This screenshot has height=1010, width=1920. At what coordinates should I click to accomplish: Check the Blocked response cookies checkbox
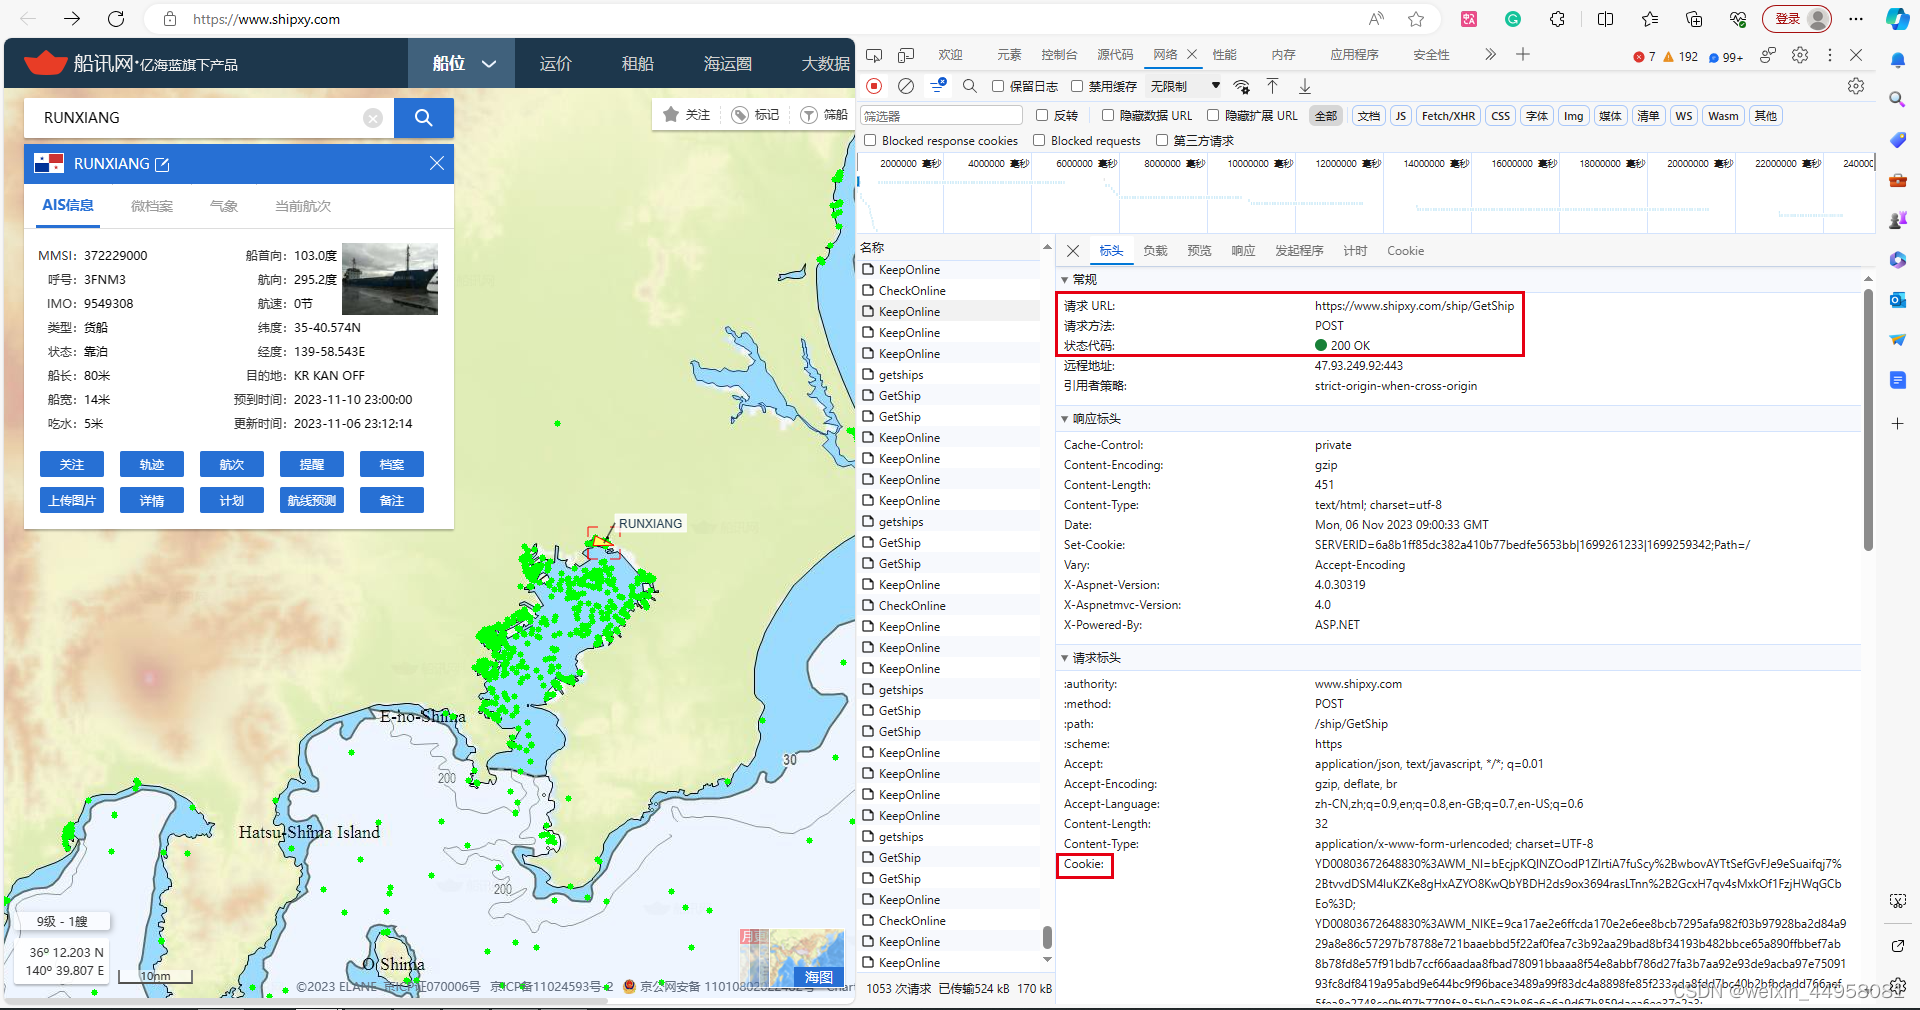[870, 141]
